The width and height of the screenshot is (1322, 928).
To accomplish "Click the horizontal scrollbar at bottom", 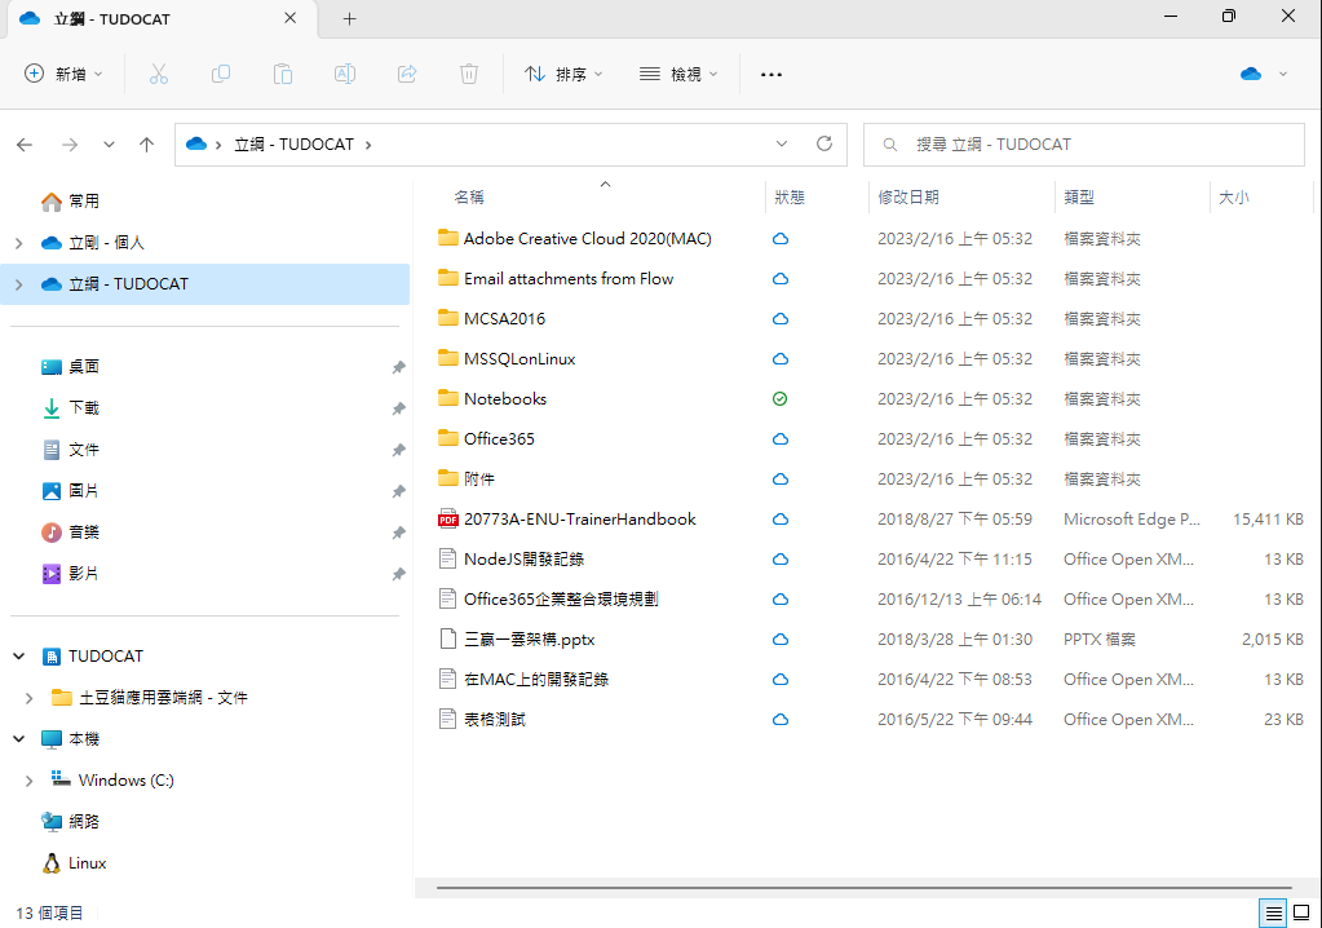I will coord(863,887).
